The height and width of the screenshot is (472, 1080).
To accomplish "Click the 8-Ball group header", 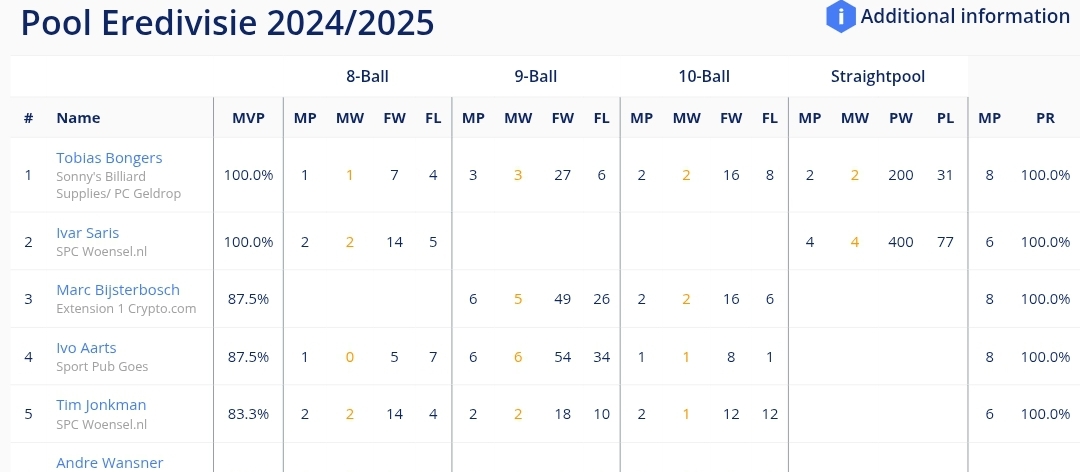I will click(367, 76).
